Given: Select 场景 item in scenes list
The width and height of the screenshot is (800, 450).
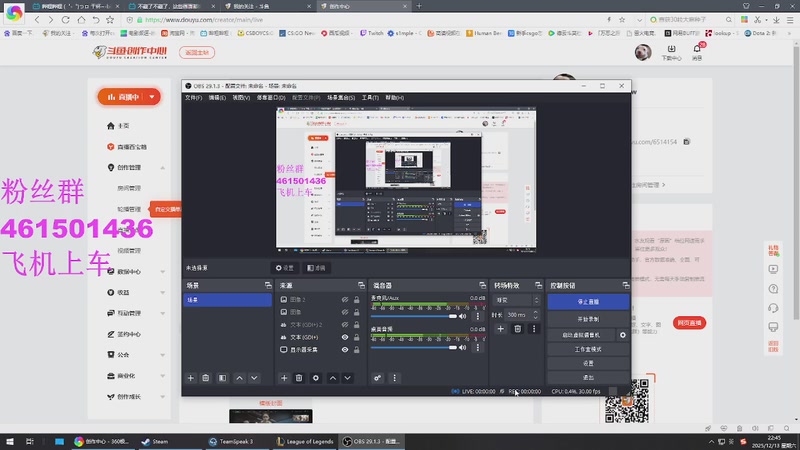Looking at the screenshot, I should pos(228,300).
